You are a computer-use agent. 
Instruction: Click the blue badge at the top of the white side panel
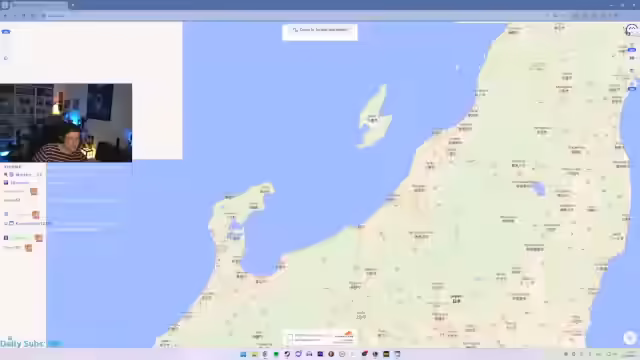click(6, 31)
